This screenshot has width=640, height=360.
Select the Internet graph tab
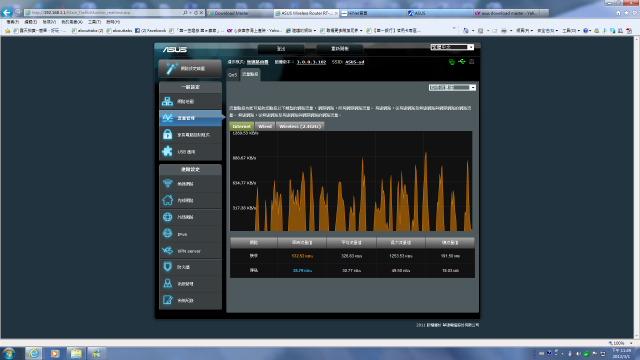tap(242, 126)
